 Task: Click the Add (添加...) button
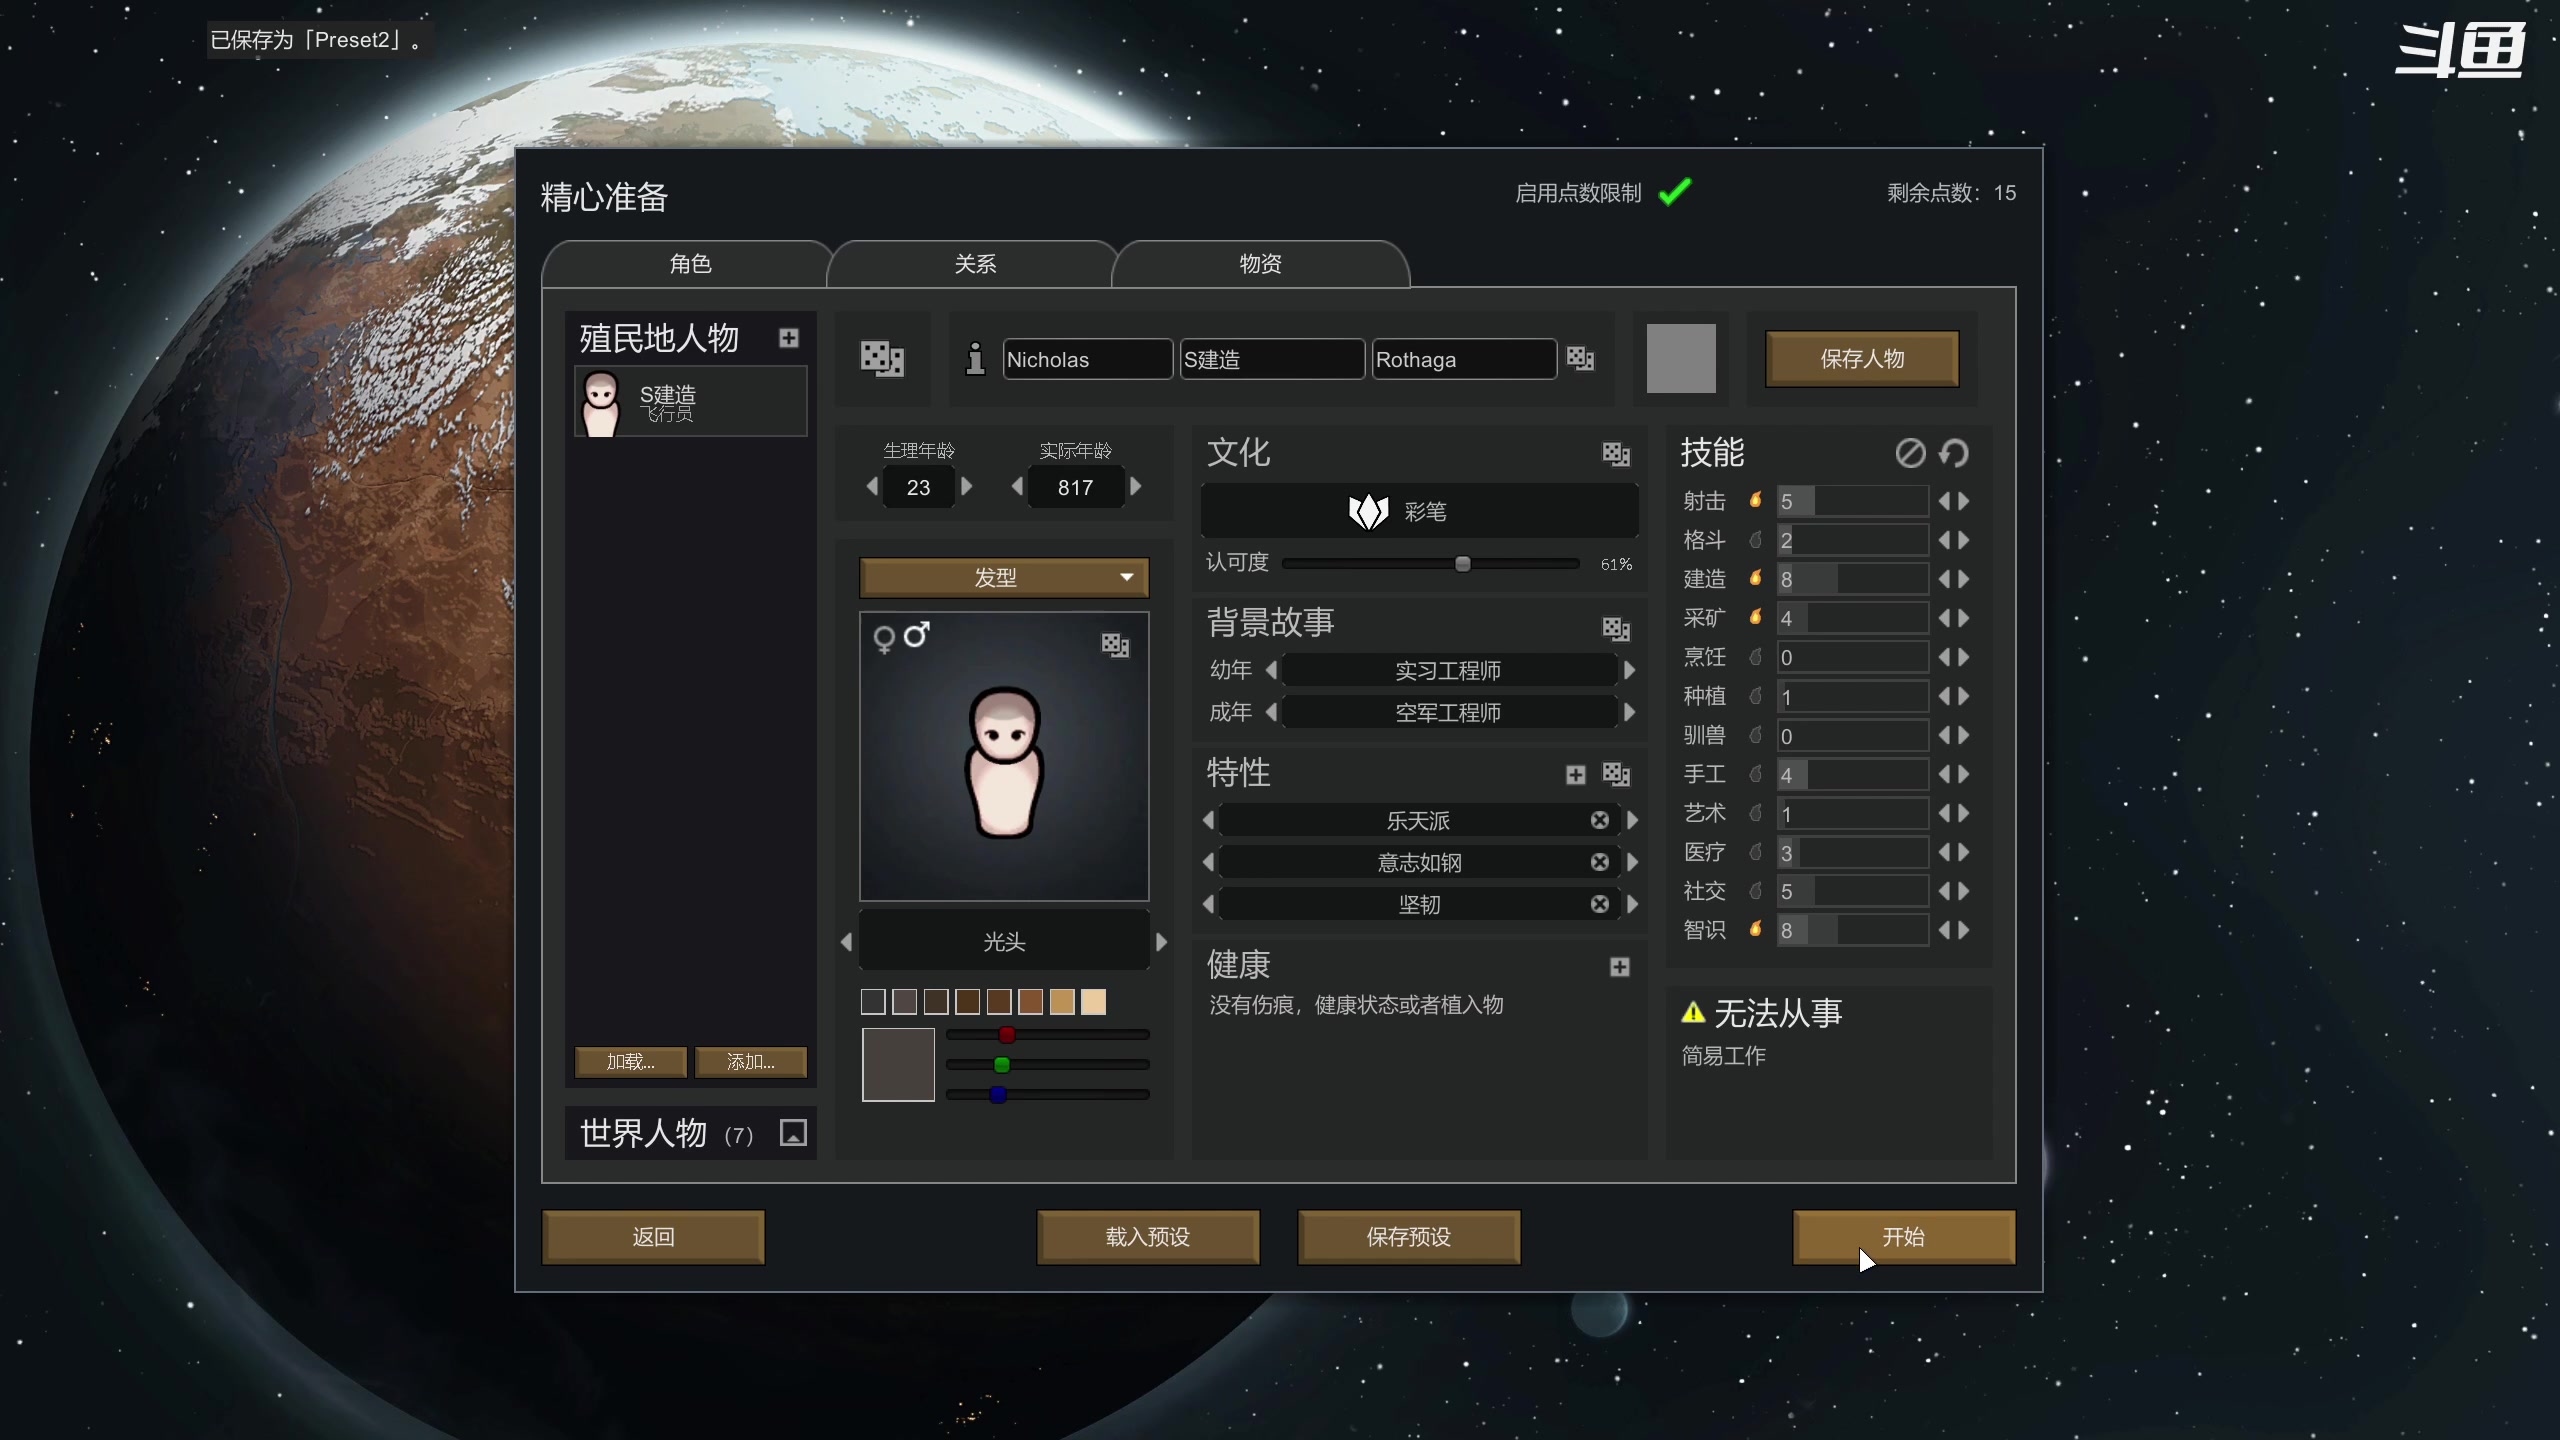coord(751,1062)
